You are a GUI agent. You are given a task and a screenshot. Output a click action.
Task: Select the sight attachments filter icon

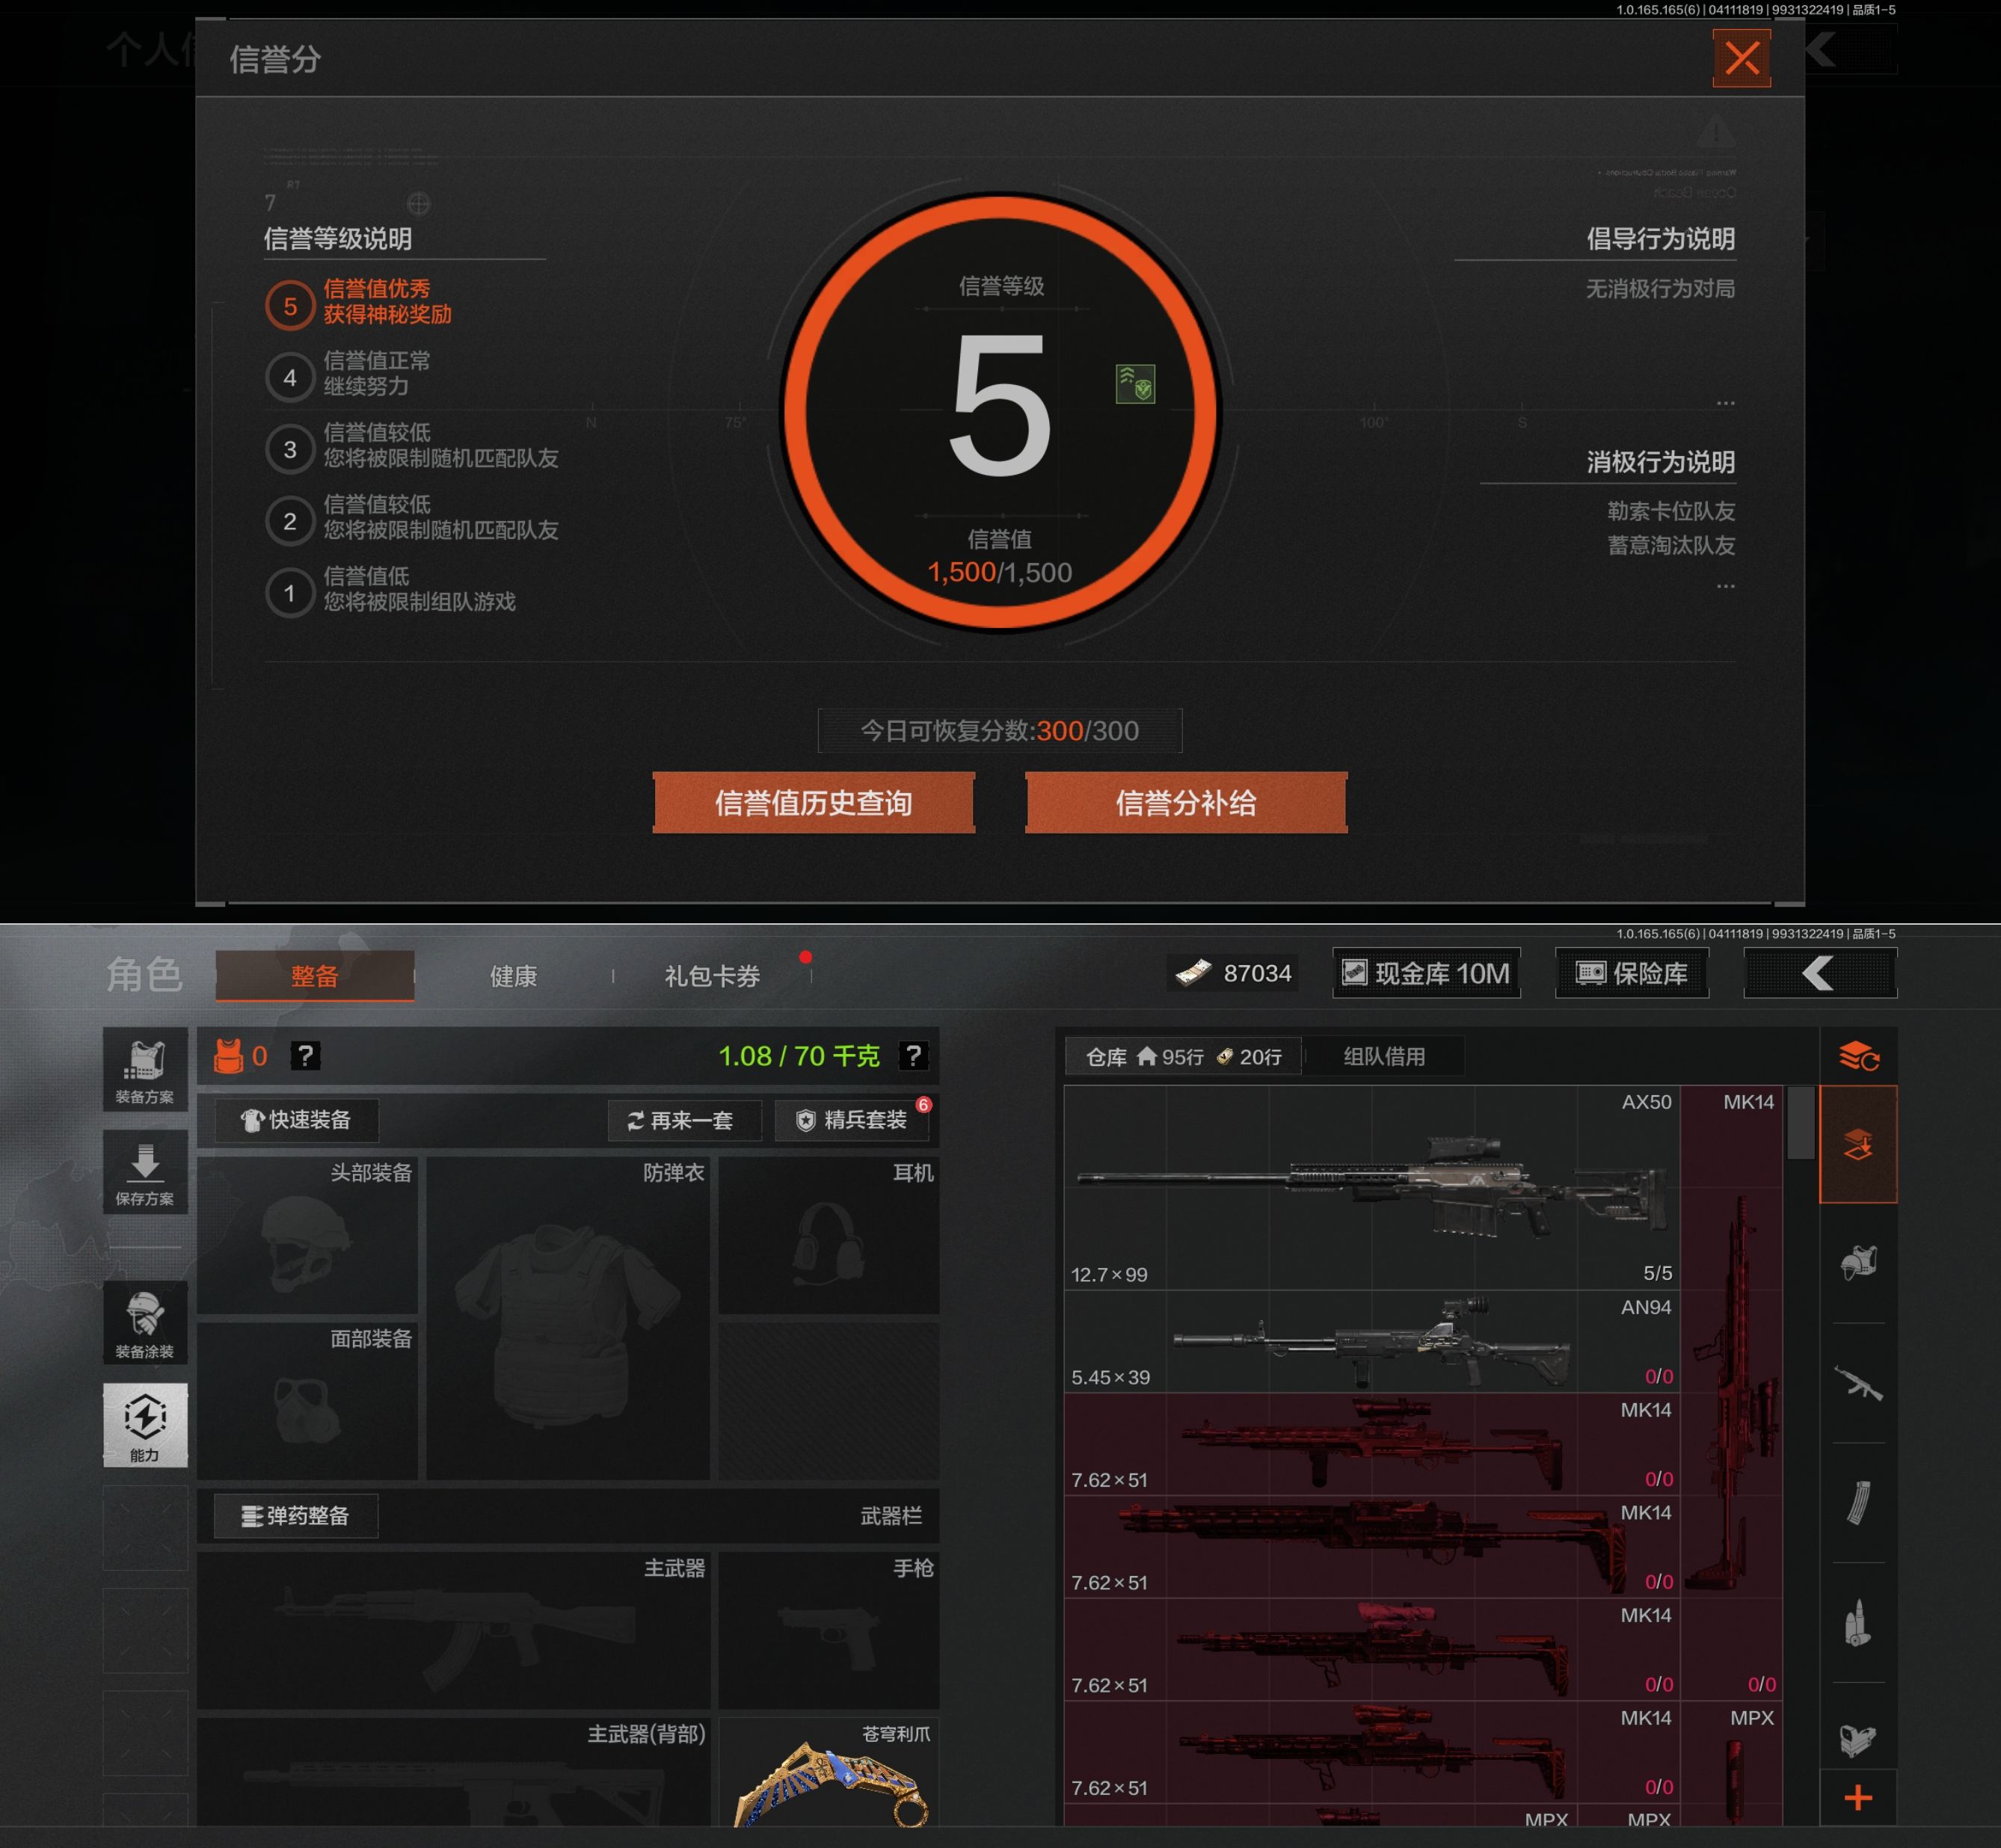pyautogui.click(x=1858, y=1740)
